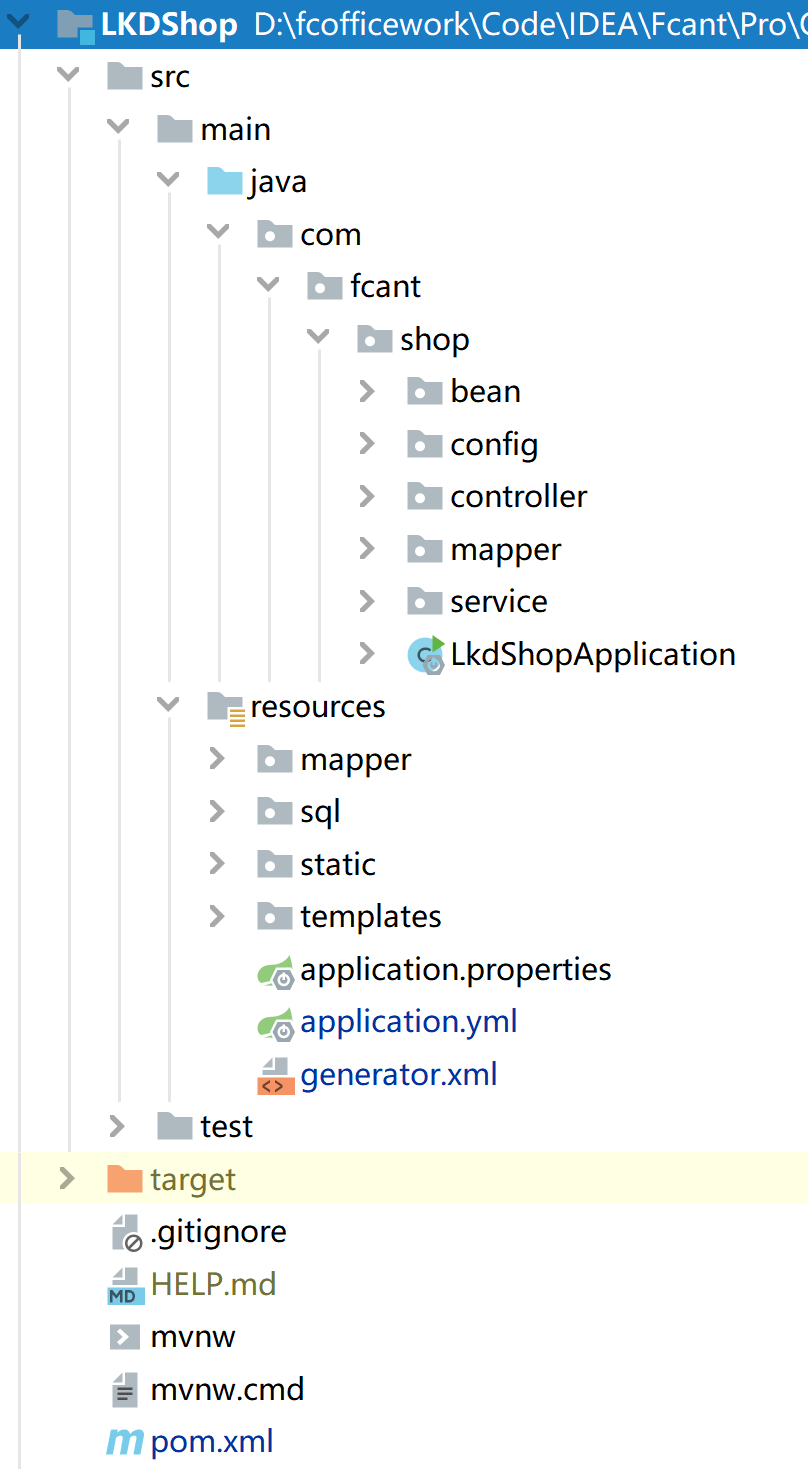
Task: Select the service package
Action: tap(498, 602)
